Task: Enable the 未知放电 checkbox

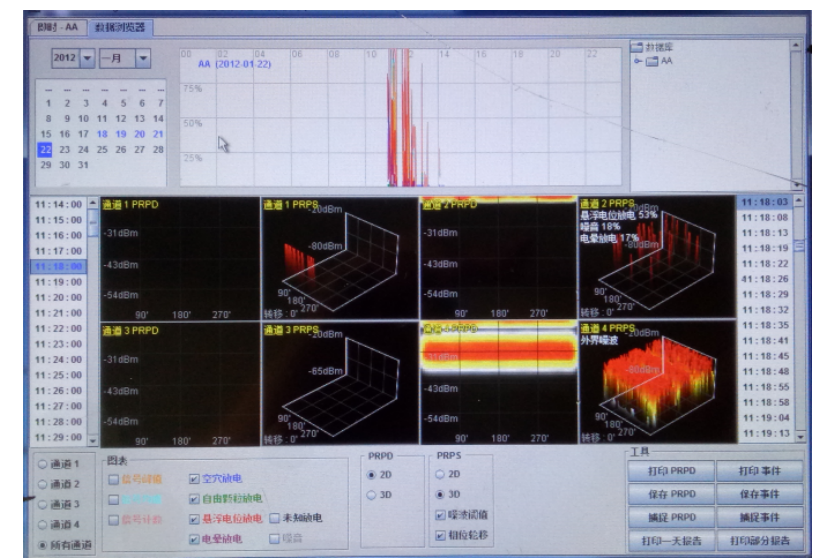Action: tap(275, 518)
